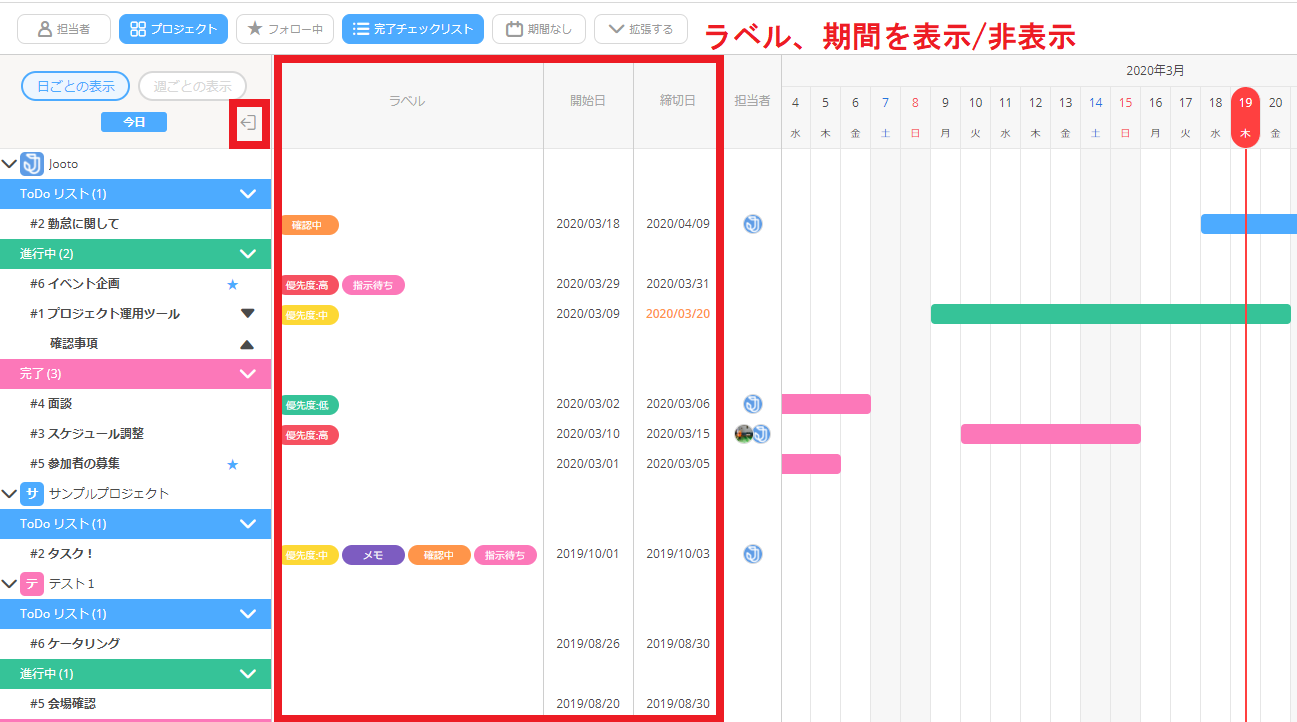Viewport: 1297px width, 722px height.
Task: Click the highlighted day 19 marker
Action: coord(1245,116)
